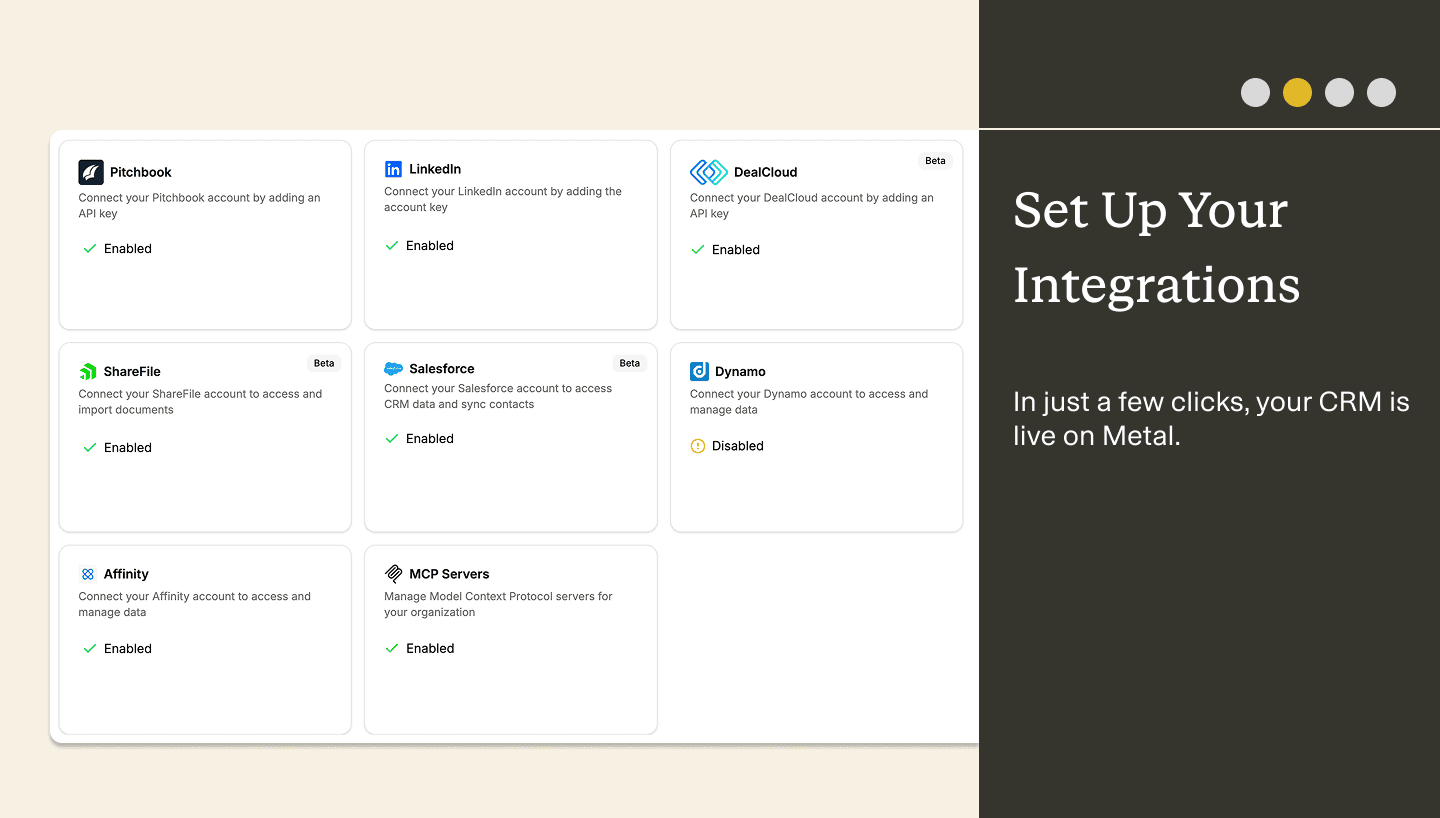This screenshot has width=1440, height=818.
Task: Click the DealCloud logo icon
Action: tap(709, 172)
